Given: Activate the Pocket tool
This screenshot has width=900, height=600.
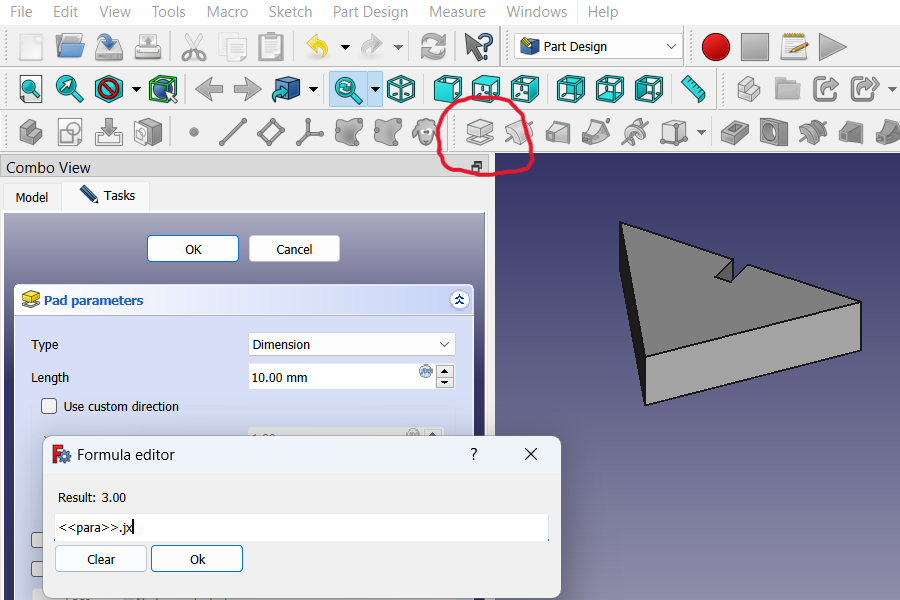Looking at the screenshot, I should pos(733,131).
